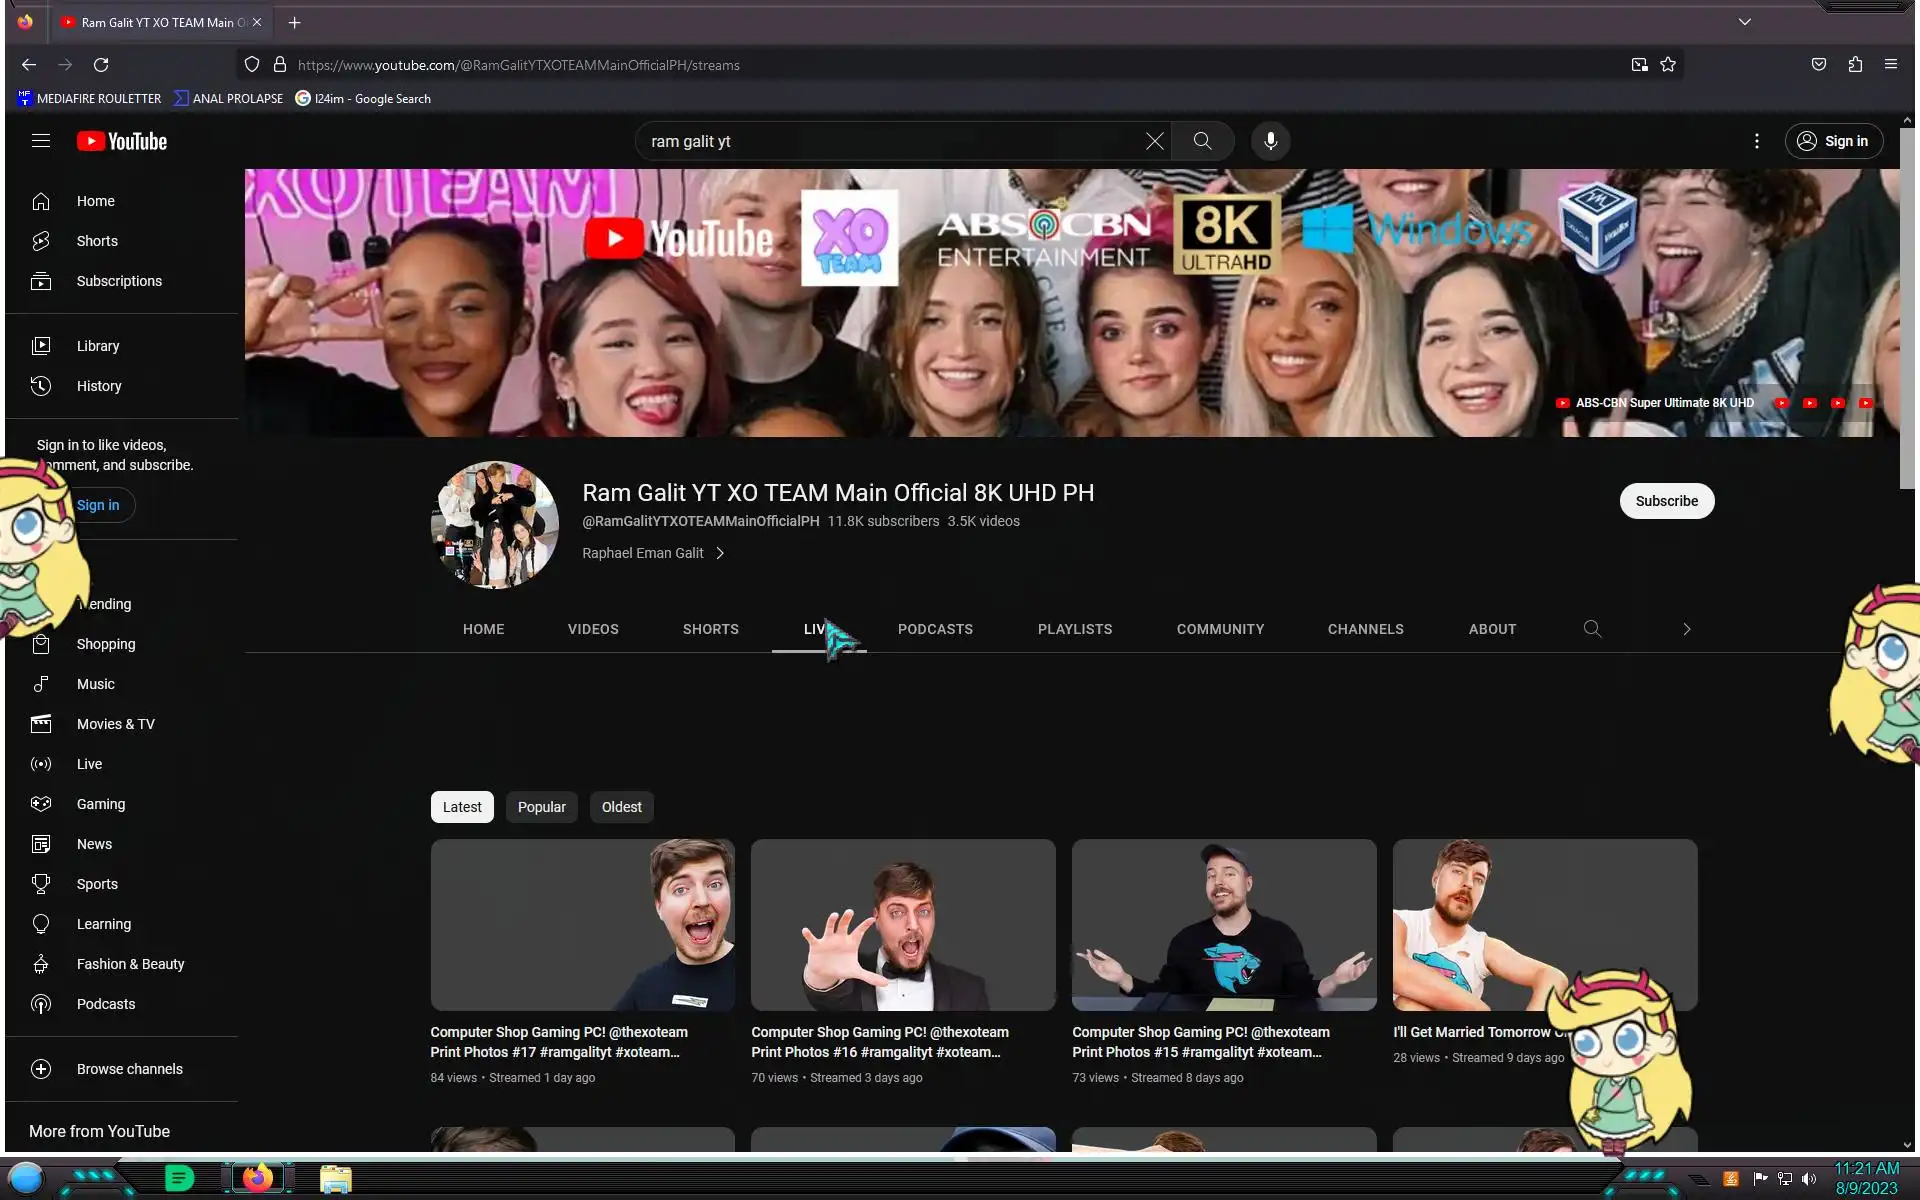Open YouTube settings three-dot menu
The height and width of the screenshot is (1200, 1920).
click(x=1756, y=141)
